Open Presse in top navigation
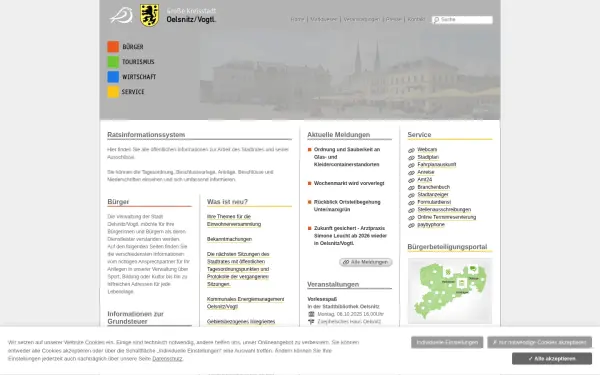The height and width of the screenshot is (375, 600). (393, 19)
